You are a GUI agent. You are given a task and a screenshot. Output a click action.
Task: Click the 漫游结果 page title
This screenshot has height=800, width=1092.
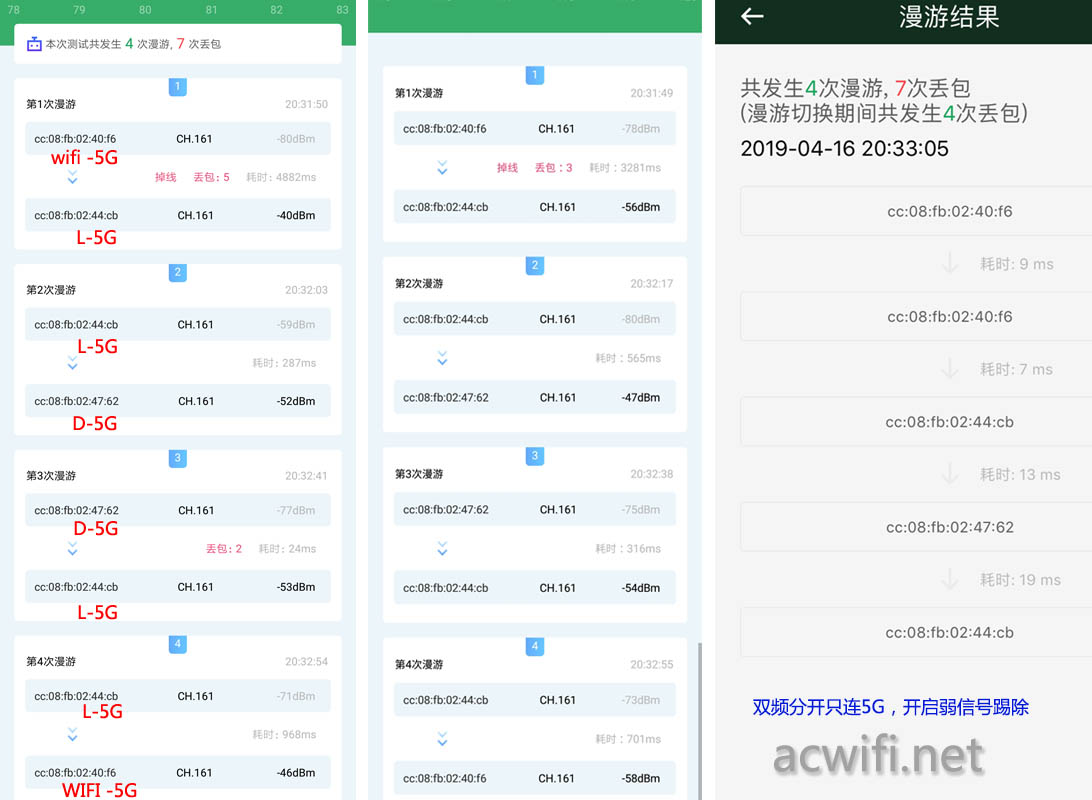949,17
